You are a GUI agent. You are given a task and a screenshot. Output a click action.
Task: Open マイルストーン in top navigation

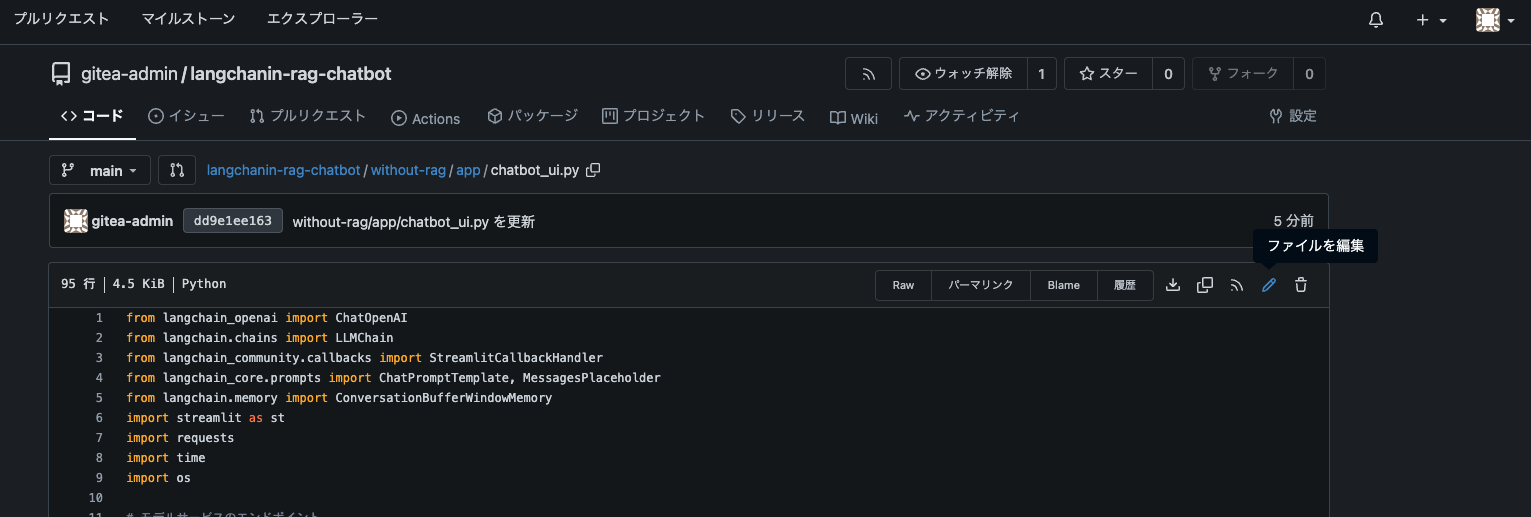point(188,19)
